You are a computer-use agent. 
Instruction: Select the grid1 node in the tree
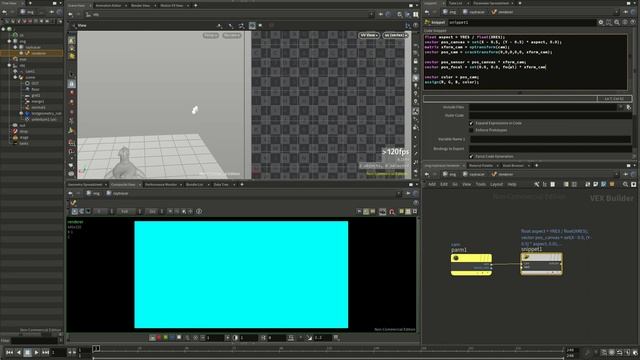click(x=36, y=95)
